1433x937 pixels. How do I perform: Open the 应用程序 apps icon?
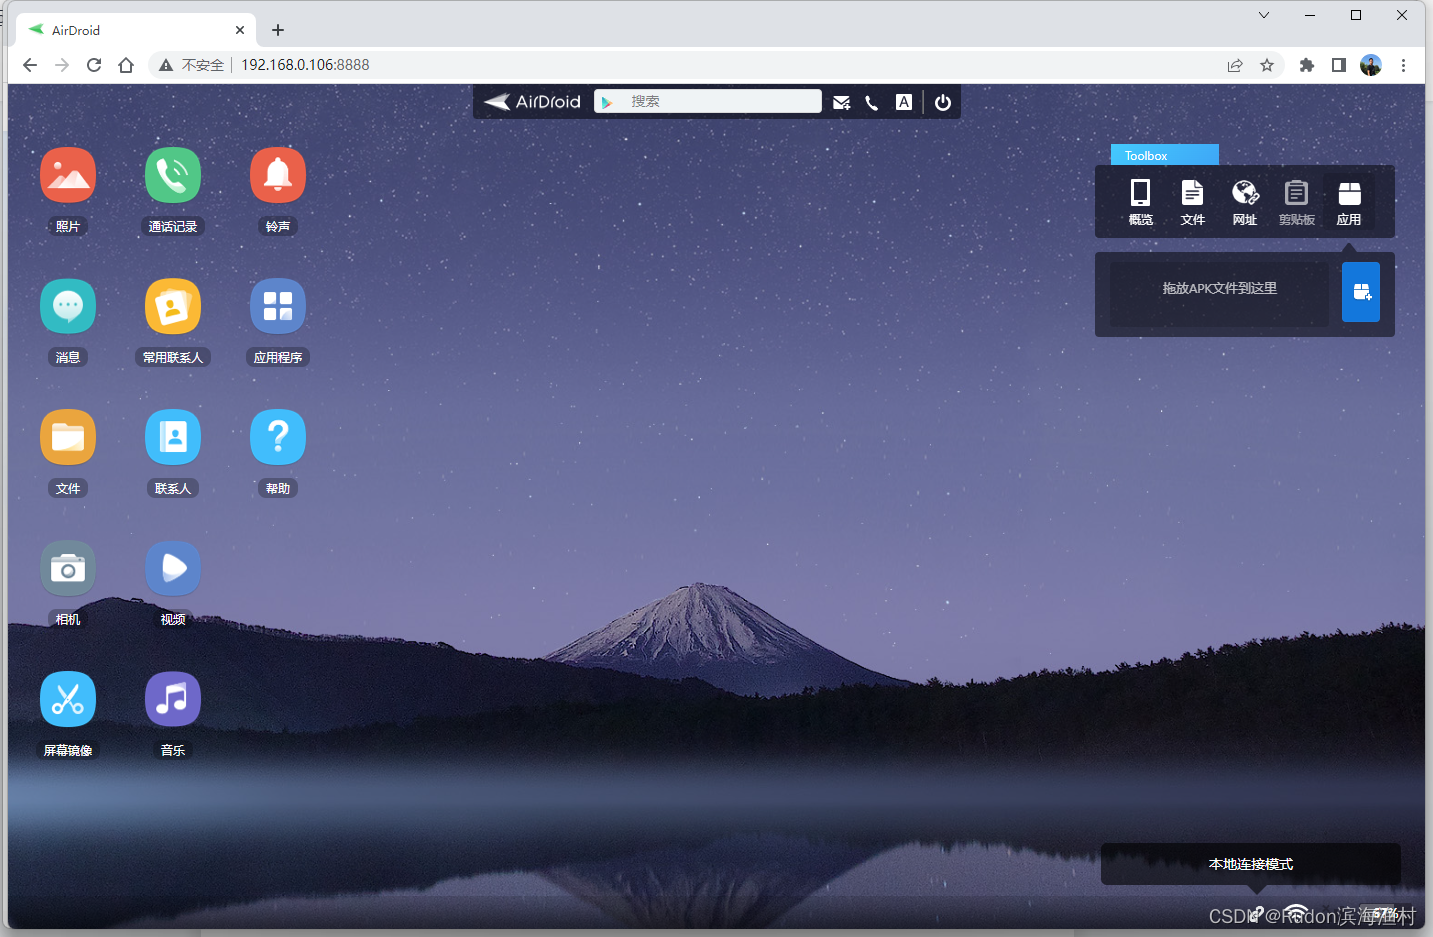[x=278, y=307]
